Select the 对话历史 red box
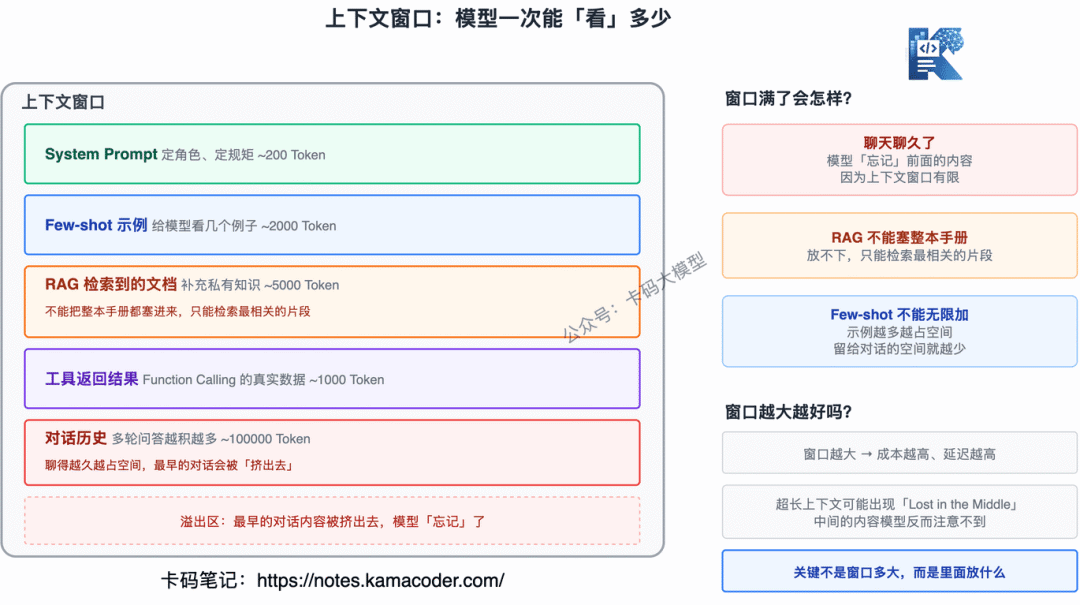The height and width of the screenshot is (605, 1080). (332, 453)
